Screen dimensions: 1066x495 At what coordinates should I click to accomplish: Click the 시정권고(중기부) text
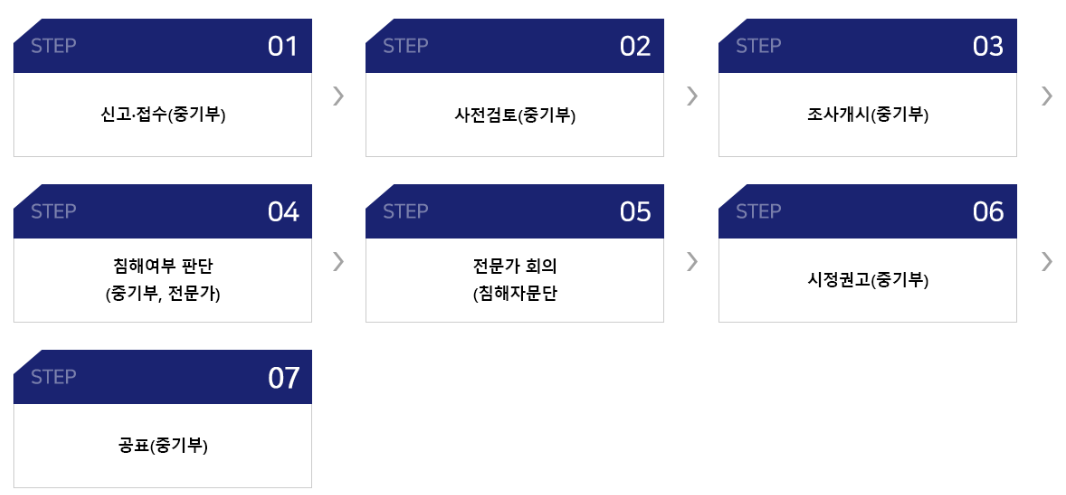pos(867,280)
